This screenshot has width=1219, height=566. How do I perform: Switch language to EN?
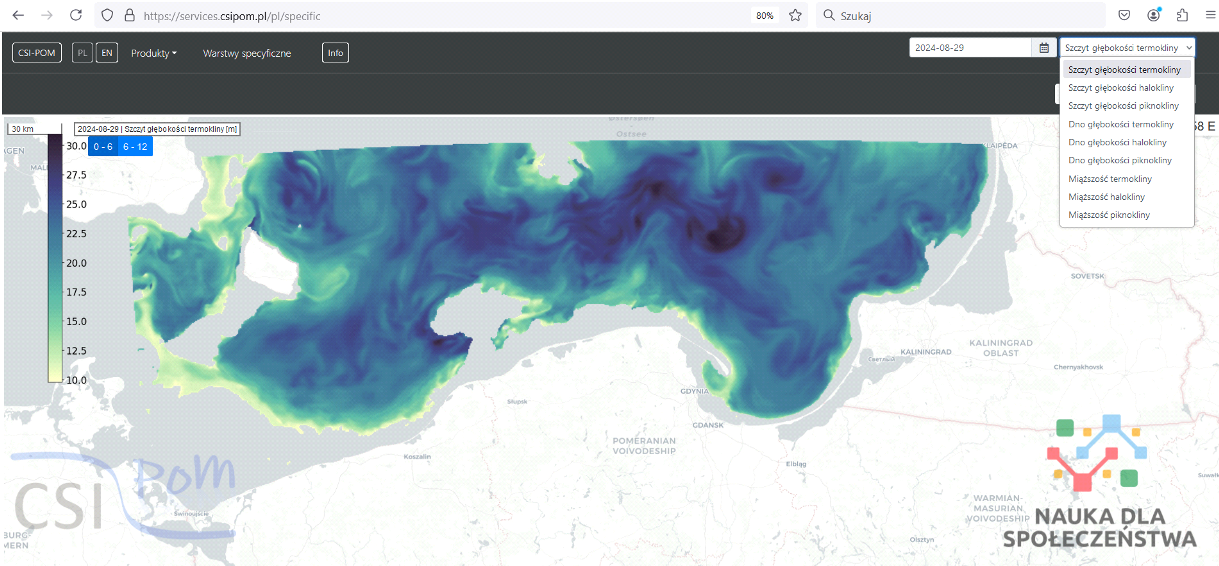point(106,53)
